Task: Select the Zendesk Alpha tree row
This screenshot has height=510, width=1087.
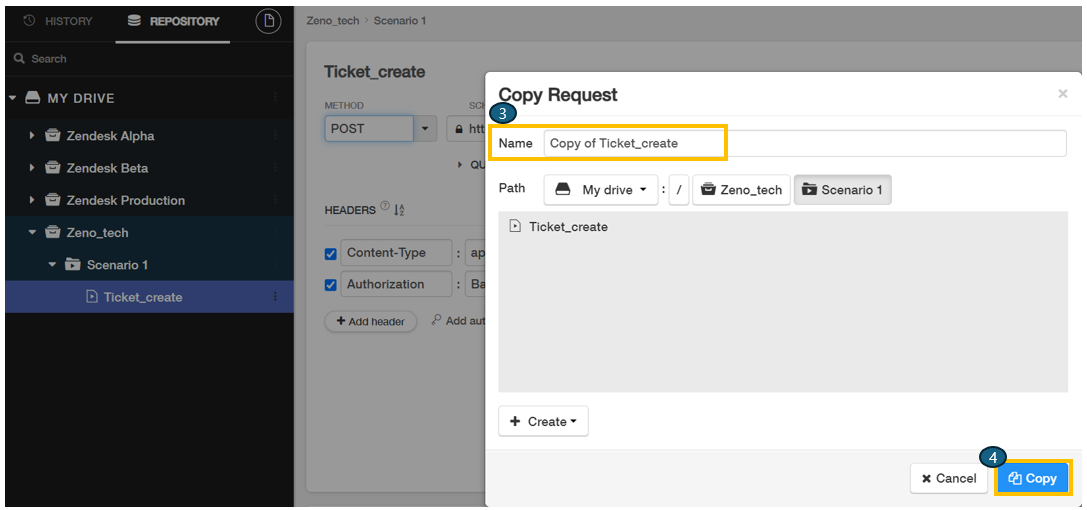Action: 149,136
